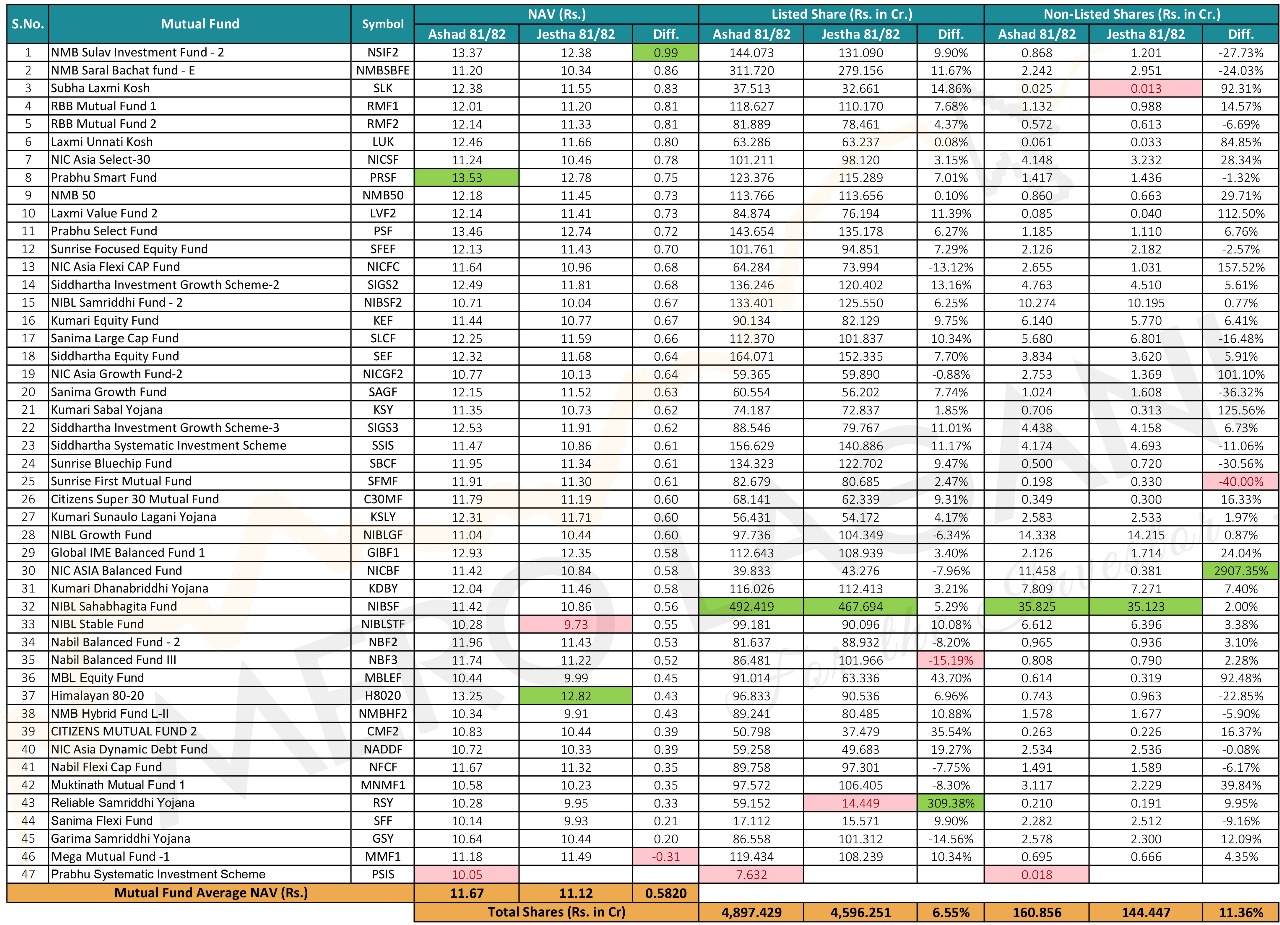Select the 'Muktinath Mutual Fund 1' cell
Image resolution: width=1280 pixels, height=925 pixels.
click(200, 785)
